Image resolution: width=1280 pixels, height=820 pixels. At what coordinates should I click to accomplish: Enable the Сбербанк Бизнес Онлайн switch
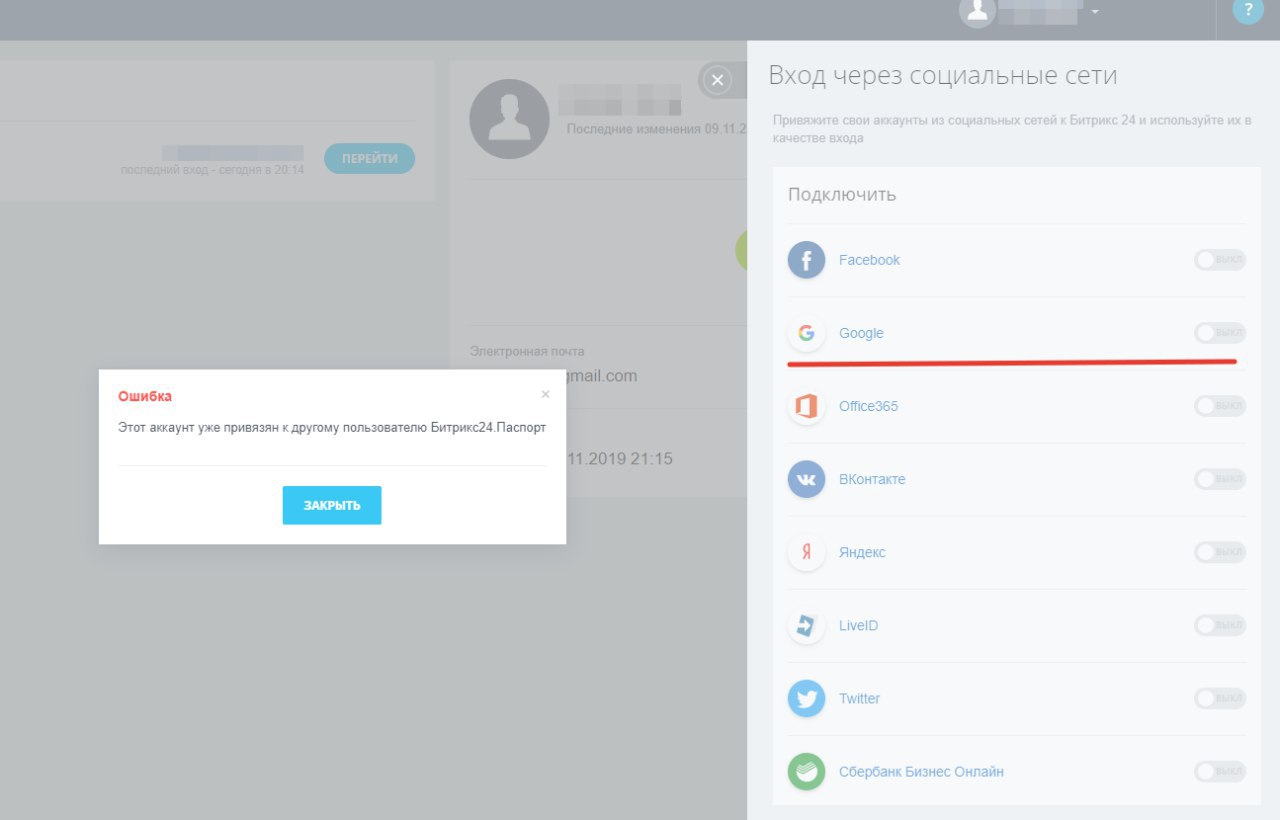click(1220, 772)
